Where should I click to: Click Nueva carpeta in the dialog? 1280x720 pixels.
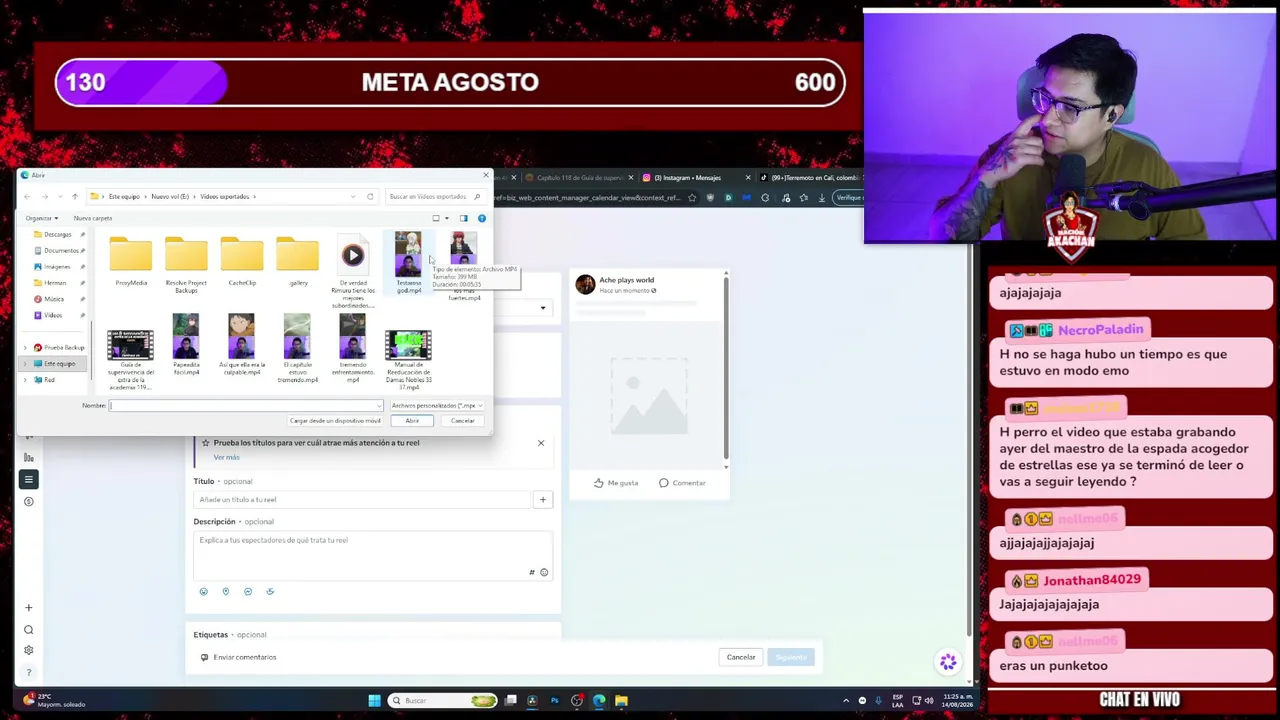pos(93,218)
